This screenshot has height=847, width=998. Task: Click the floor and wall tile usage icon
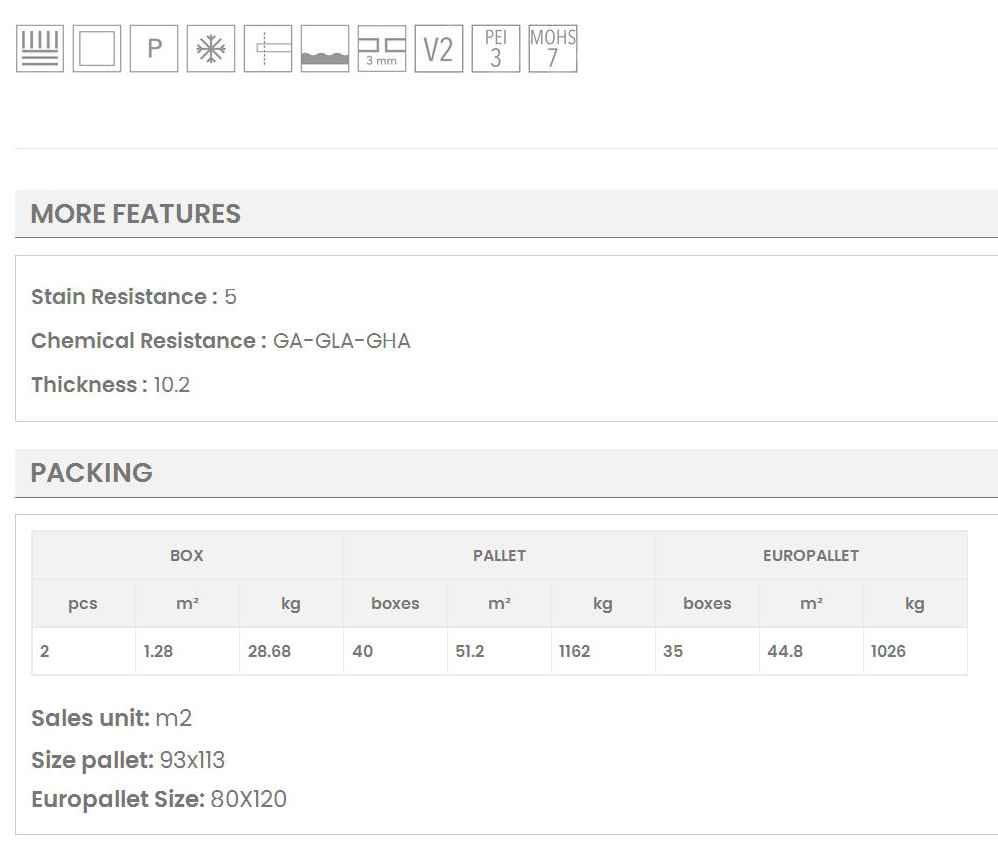pos(40,49)
